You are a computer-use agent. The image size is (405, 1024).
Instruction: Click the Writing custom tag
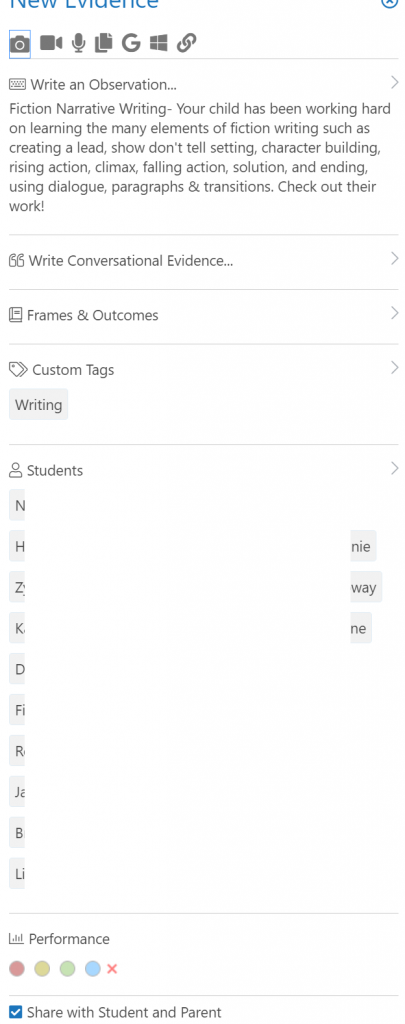tap(39, 405)
